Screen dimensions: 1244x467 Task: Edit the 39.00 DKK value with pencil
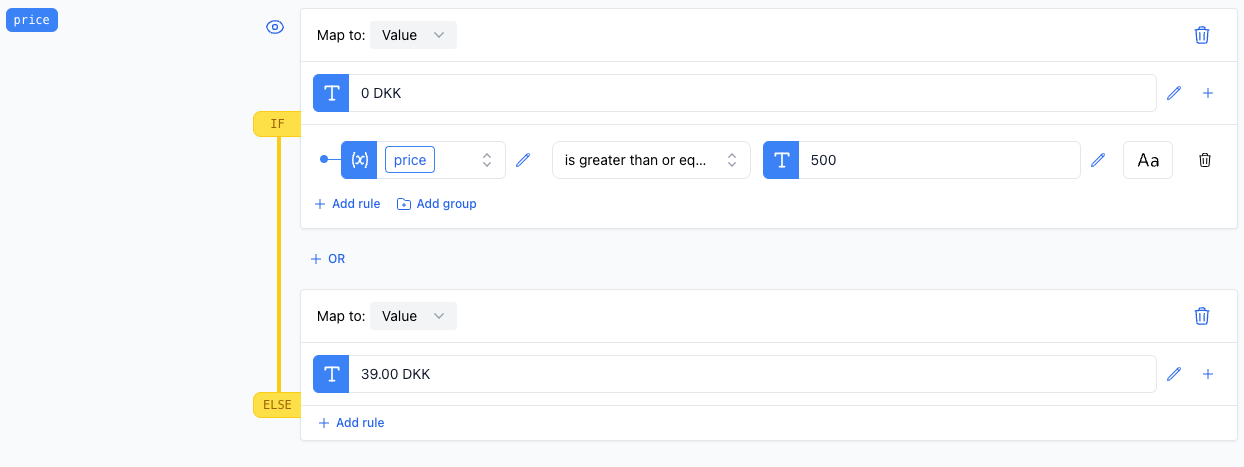click(1174, 374)
